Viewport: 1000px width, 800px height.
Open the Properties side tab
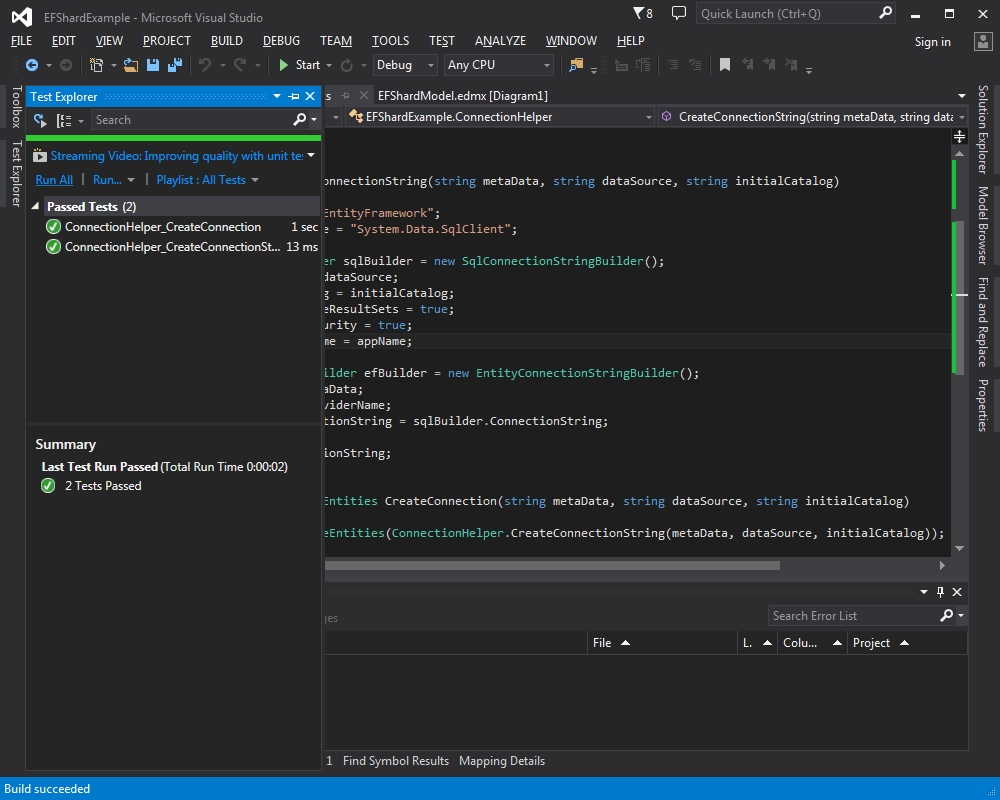pyautogui.click(x=983, y=405)
